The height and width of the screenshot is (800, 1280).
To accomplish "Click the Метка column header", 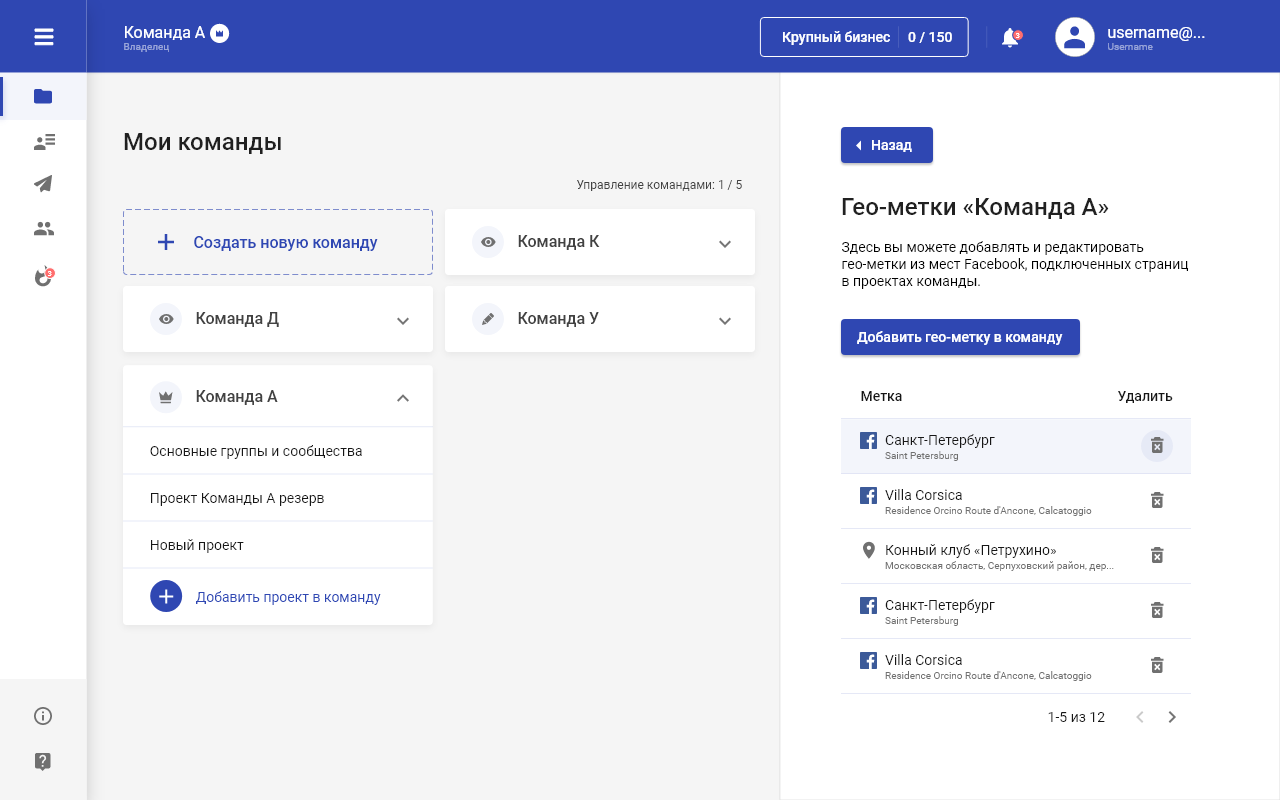I will point(881,396).
